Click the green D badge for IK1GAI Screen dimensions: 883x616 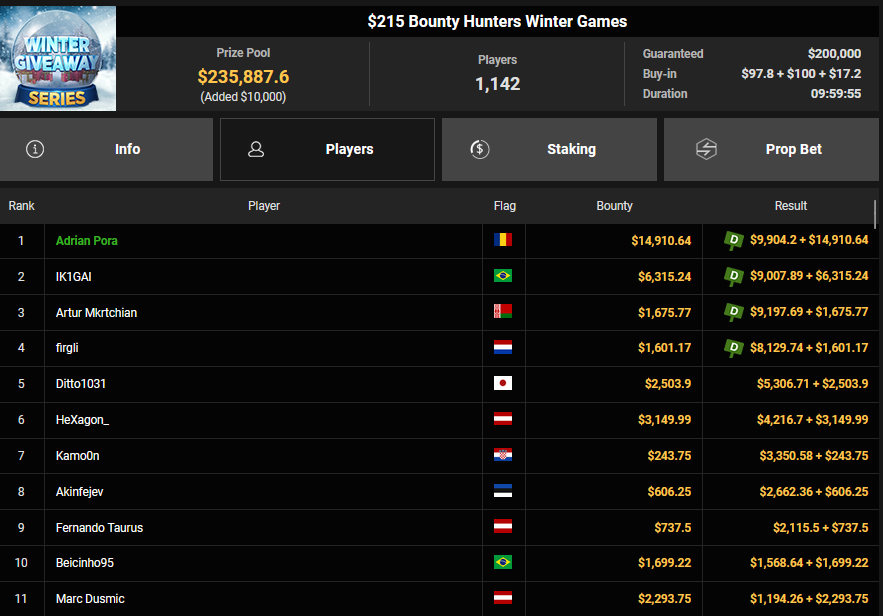point(735,276)
